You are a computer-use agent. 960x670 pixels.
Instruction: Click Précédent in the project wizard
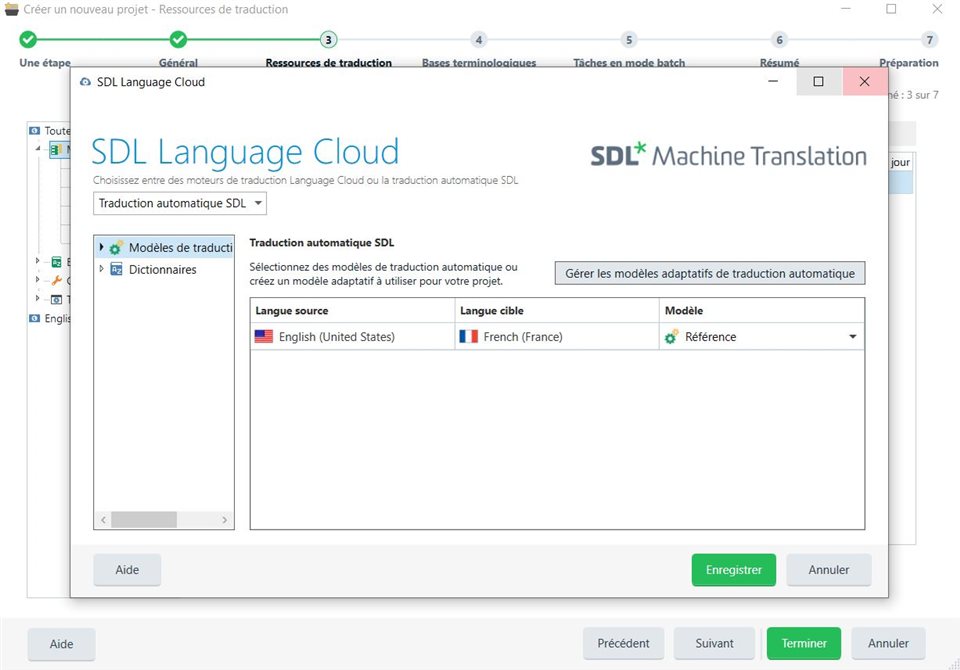623,643
